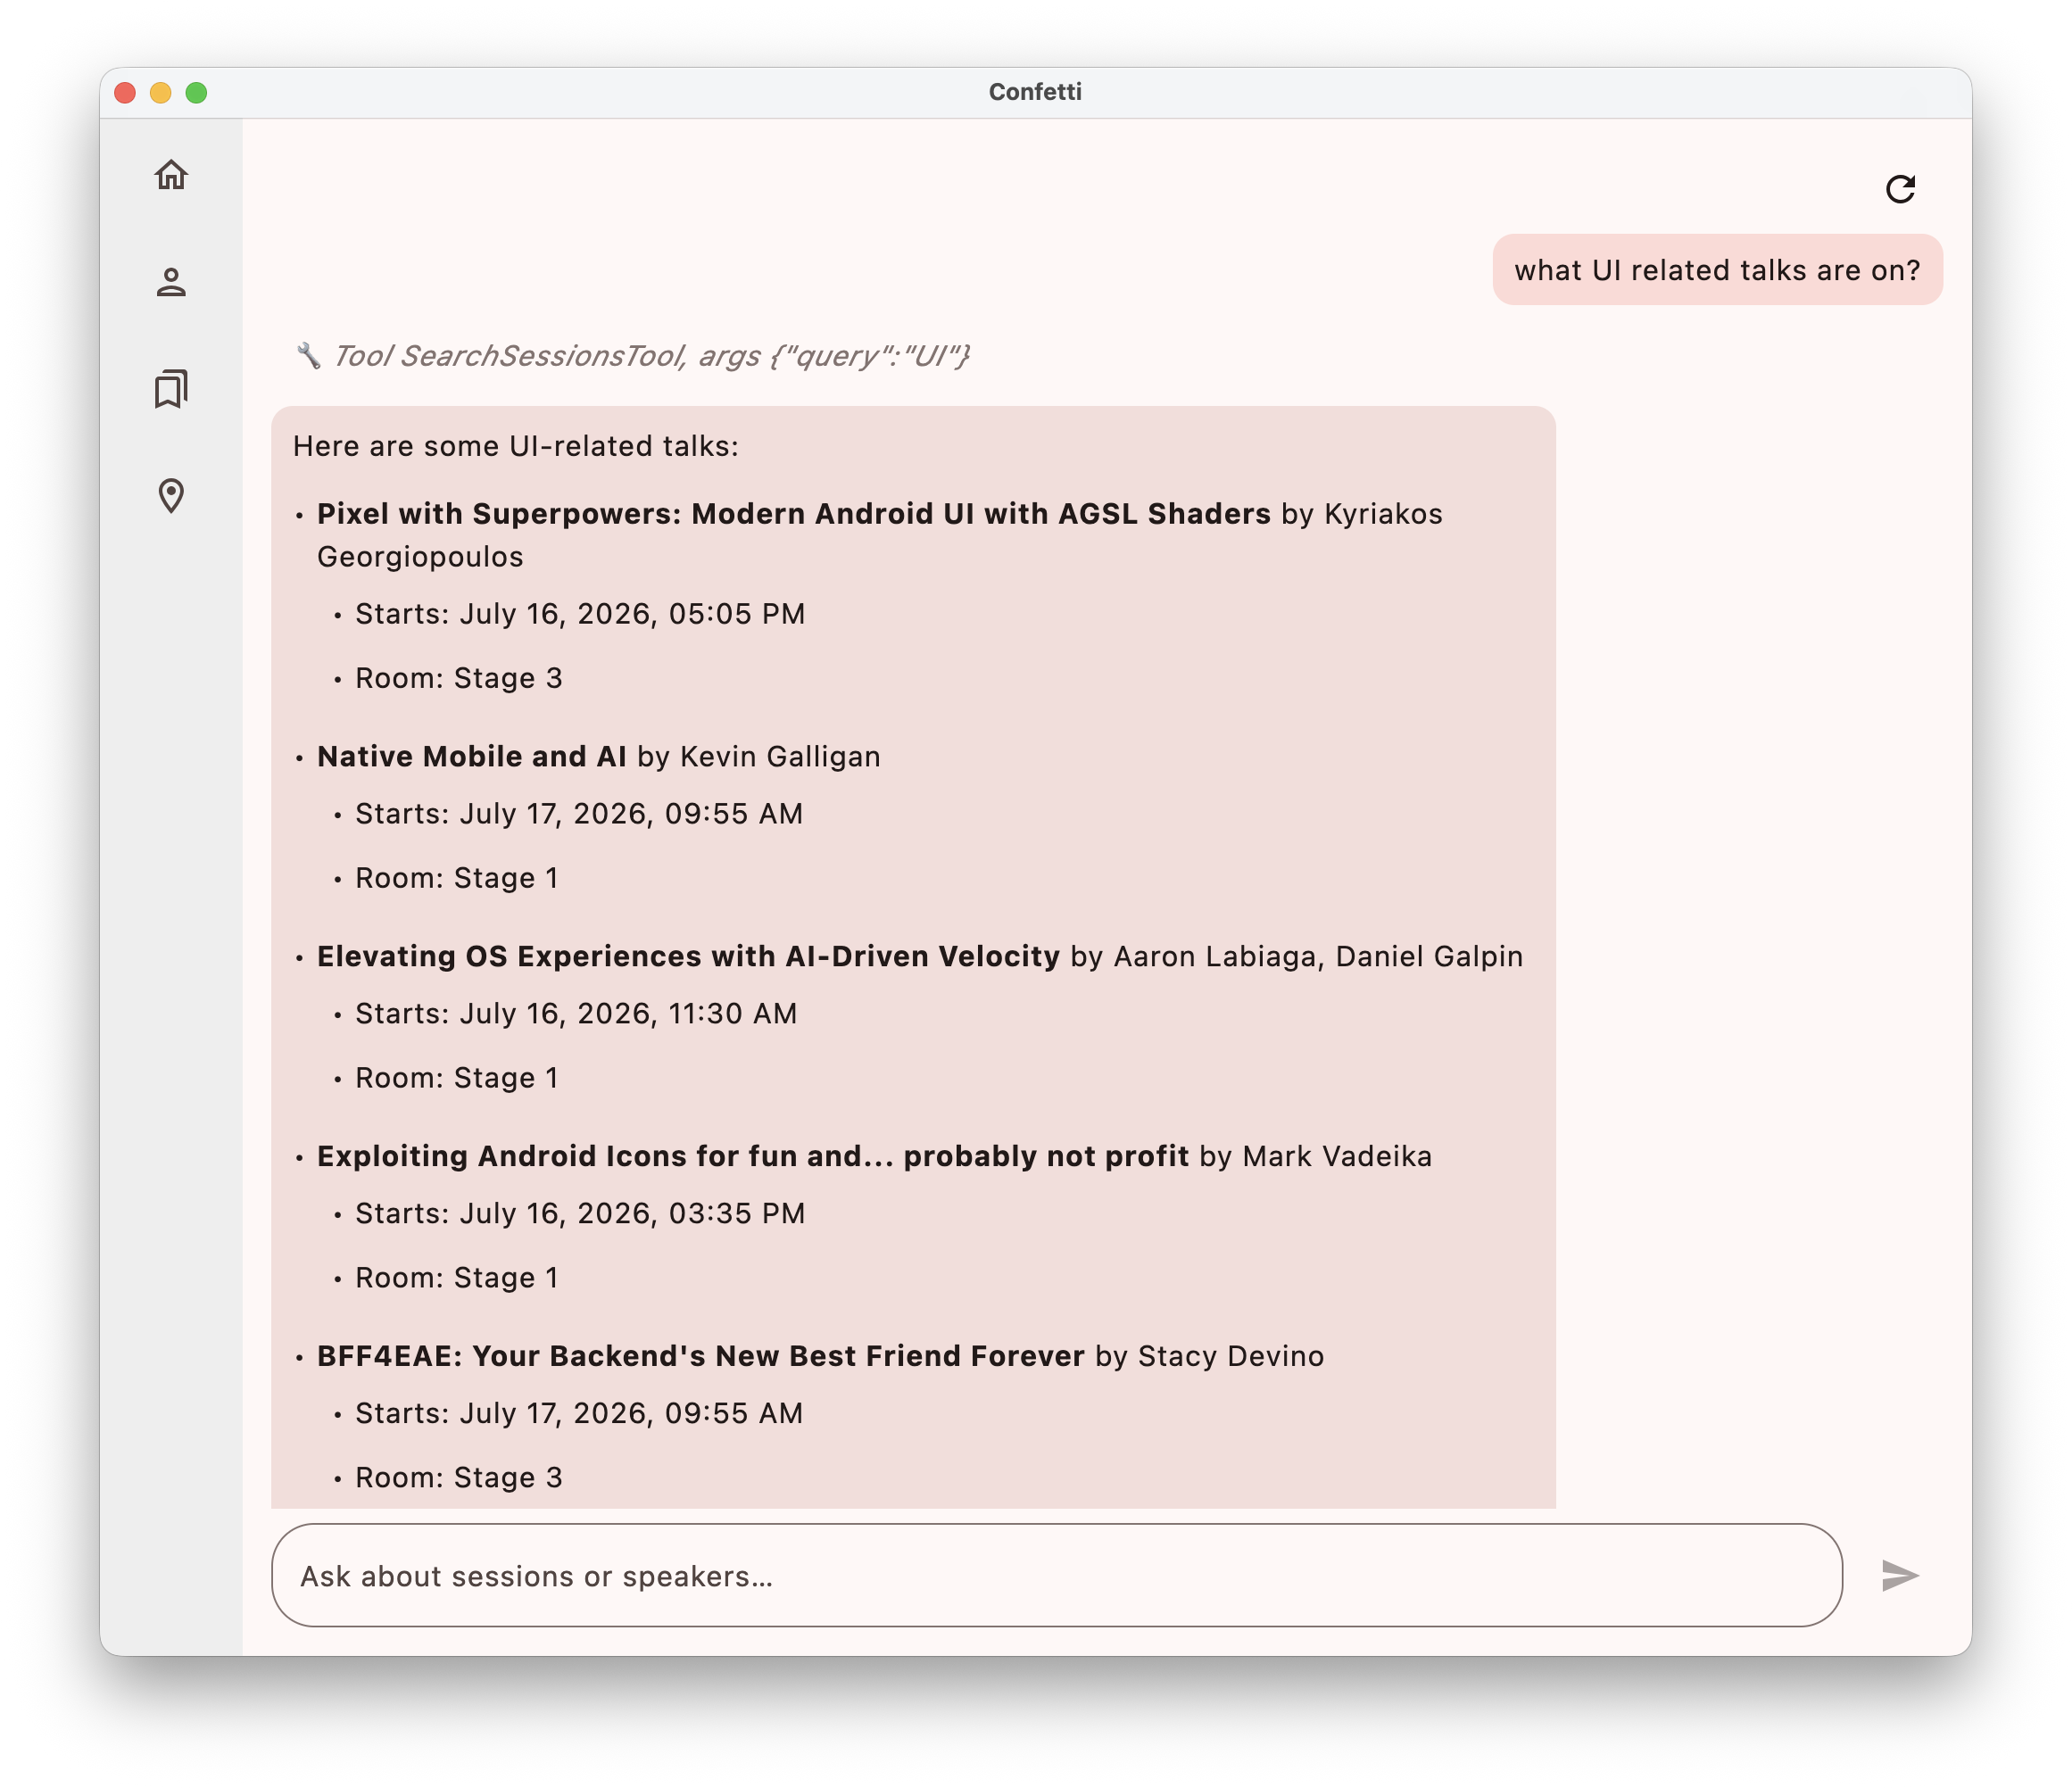Click 'Here are some UI-related talks:' text
This screenshot has width=2072, height=1788.
pos(516,446)
